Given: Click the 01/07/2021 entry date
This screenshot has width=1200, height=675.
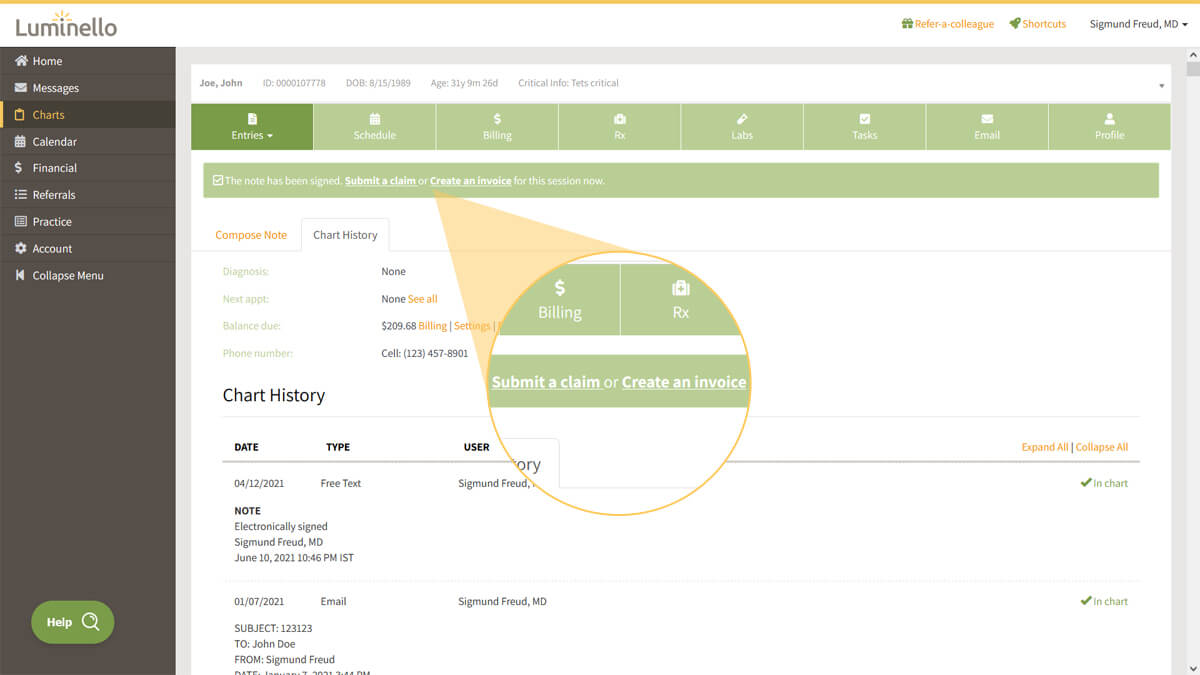Looking at the screenshot, I should click(259, 601).
